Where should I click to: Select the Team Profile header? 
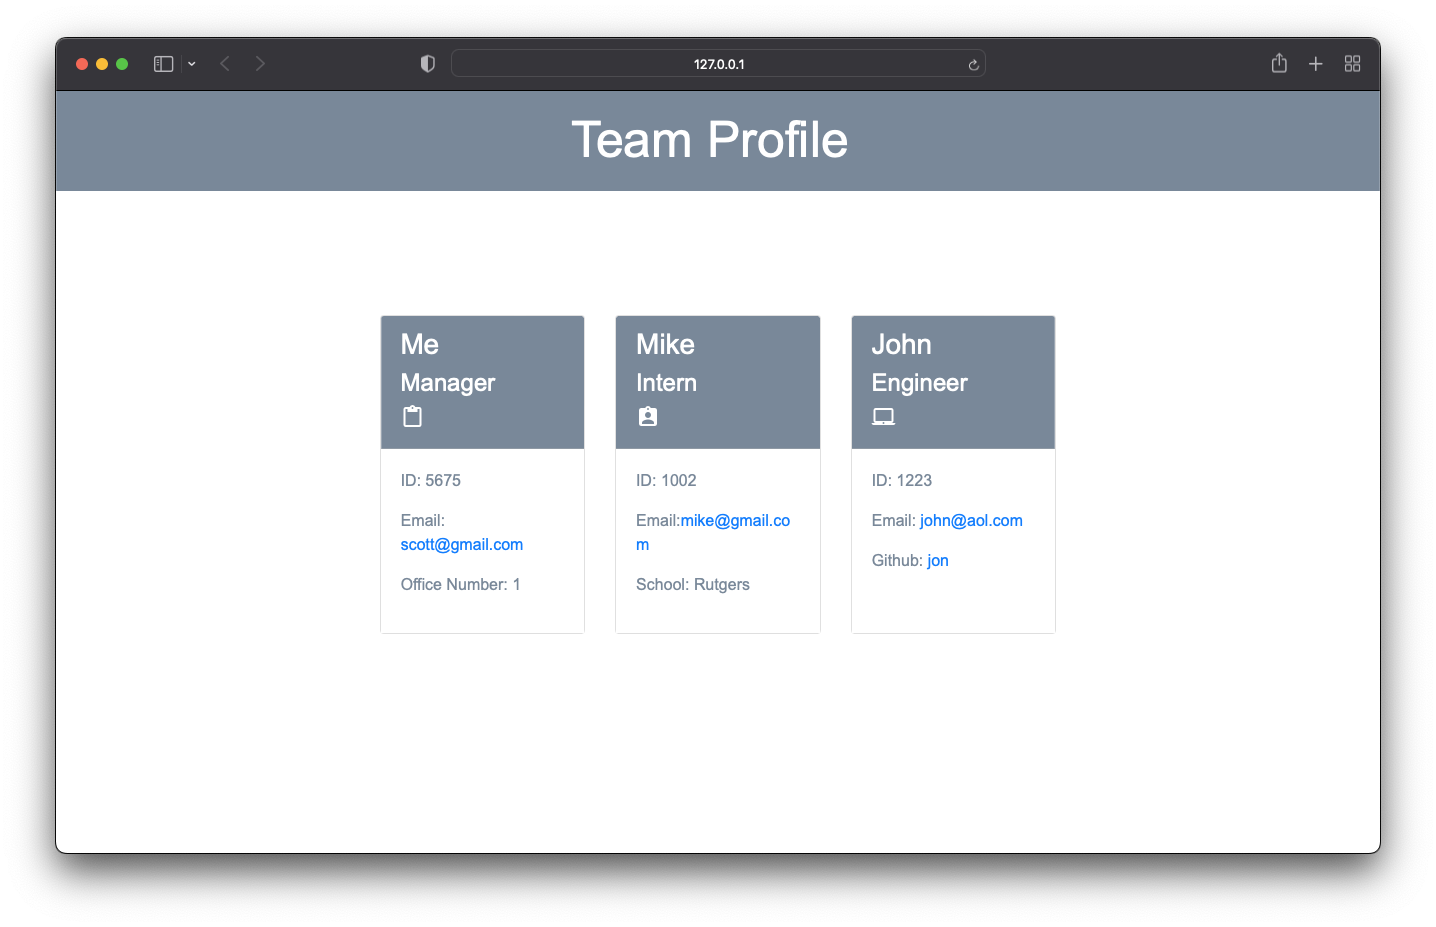pyautogui.click(x=709, y=140)
